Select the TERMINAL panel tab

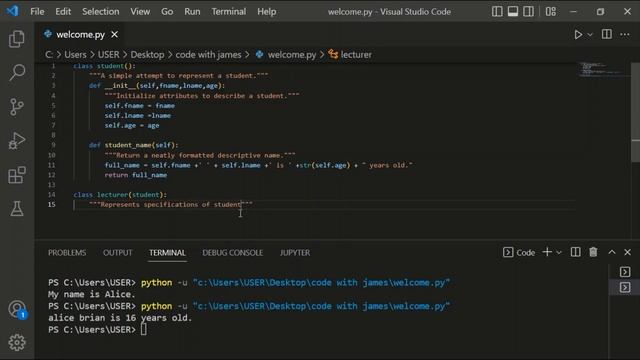pyautogui.click(x=167, y=253)
